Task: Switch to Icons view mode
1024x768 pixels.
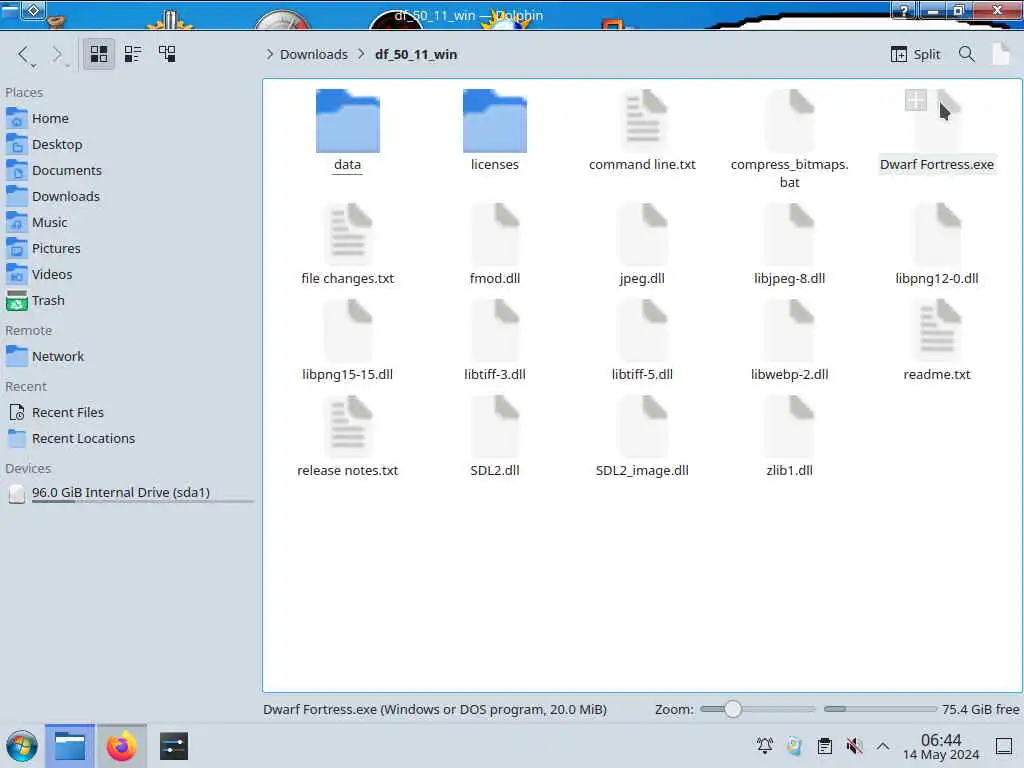Action: [99, 54]
